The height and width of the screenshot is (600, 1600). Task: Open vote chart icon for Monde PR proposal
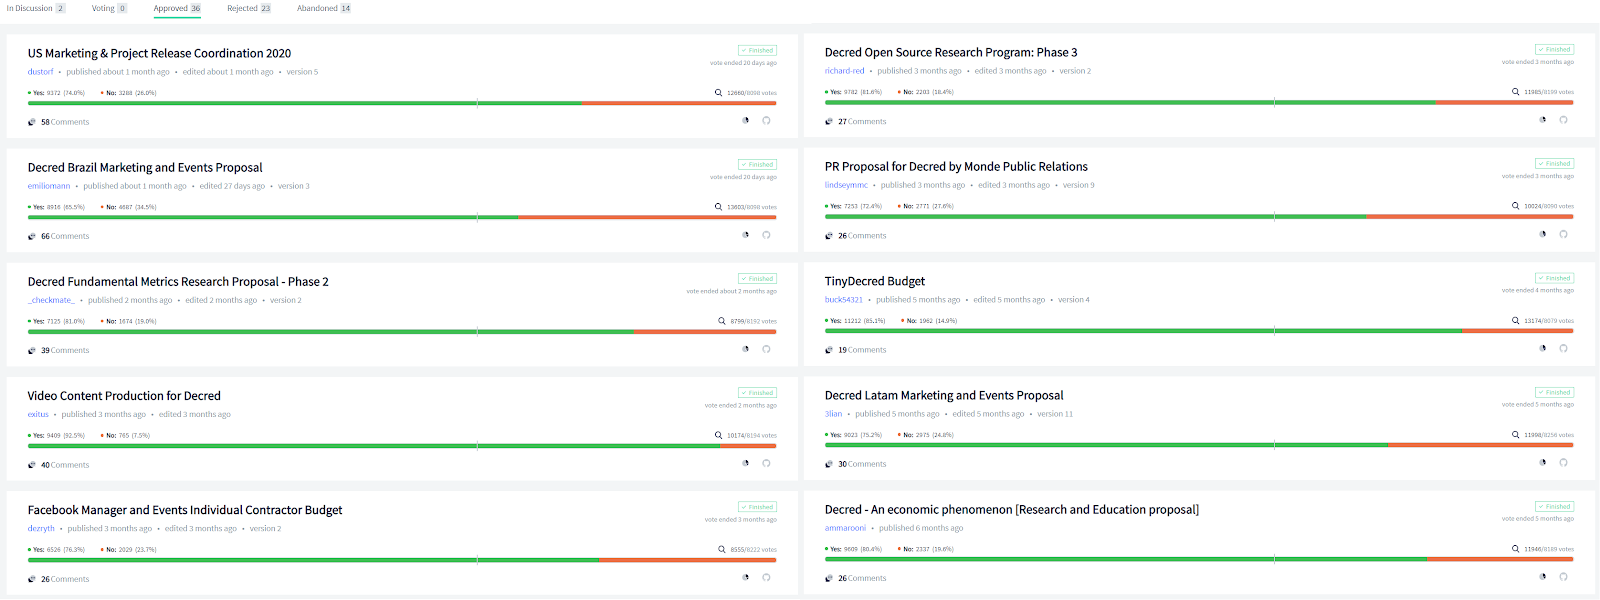click(x=1543, y=234)
